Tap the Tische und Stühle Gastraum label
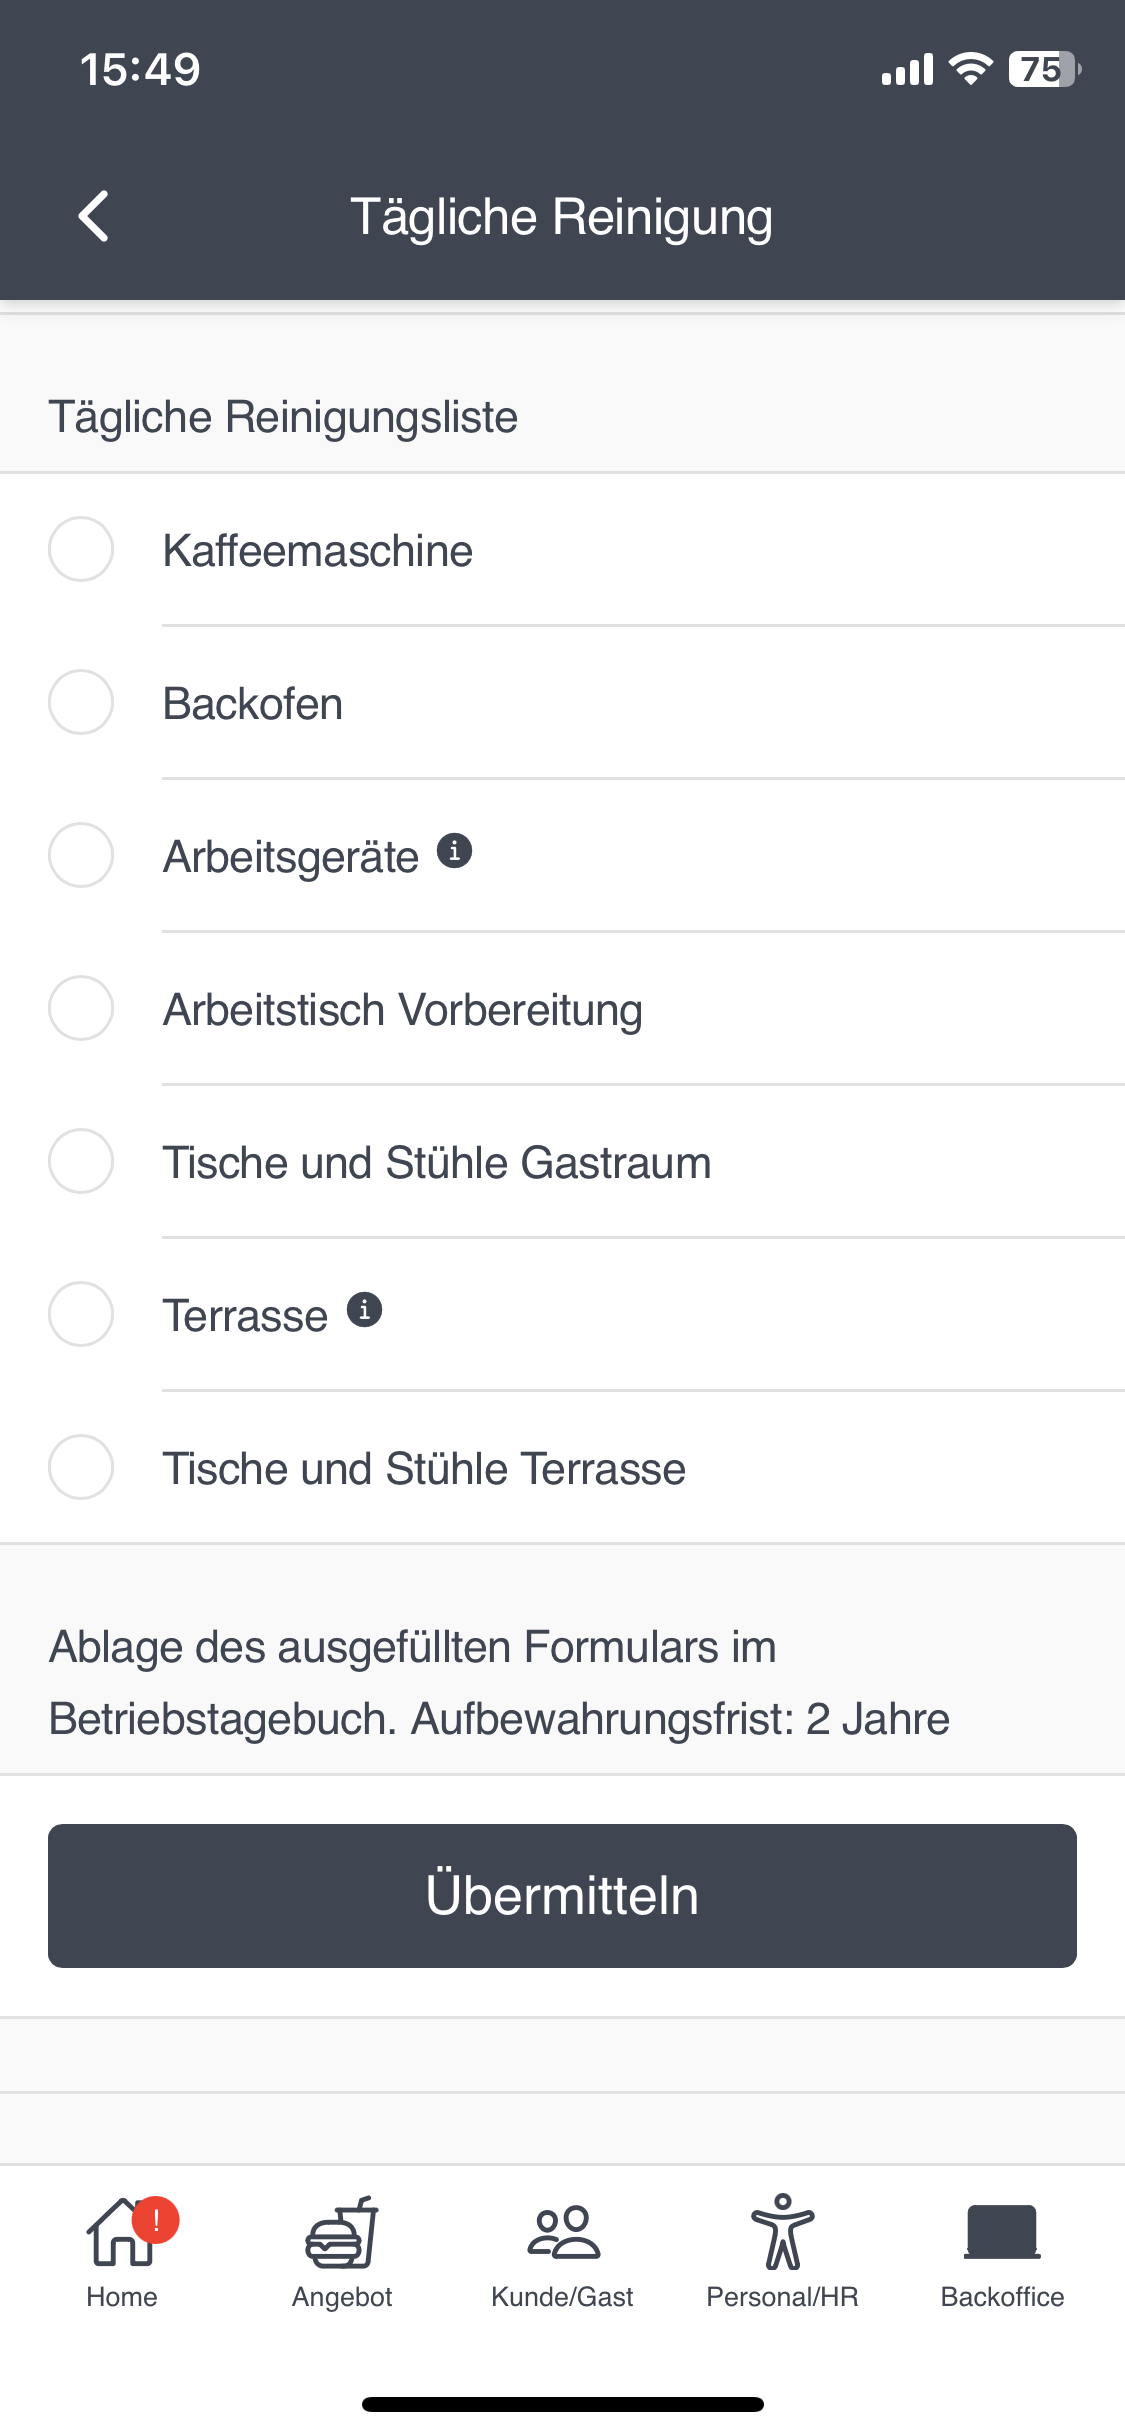Viewport: 1125px width, 2436px height. 437,1163
